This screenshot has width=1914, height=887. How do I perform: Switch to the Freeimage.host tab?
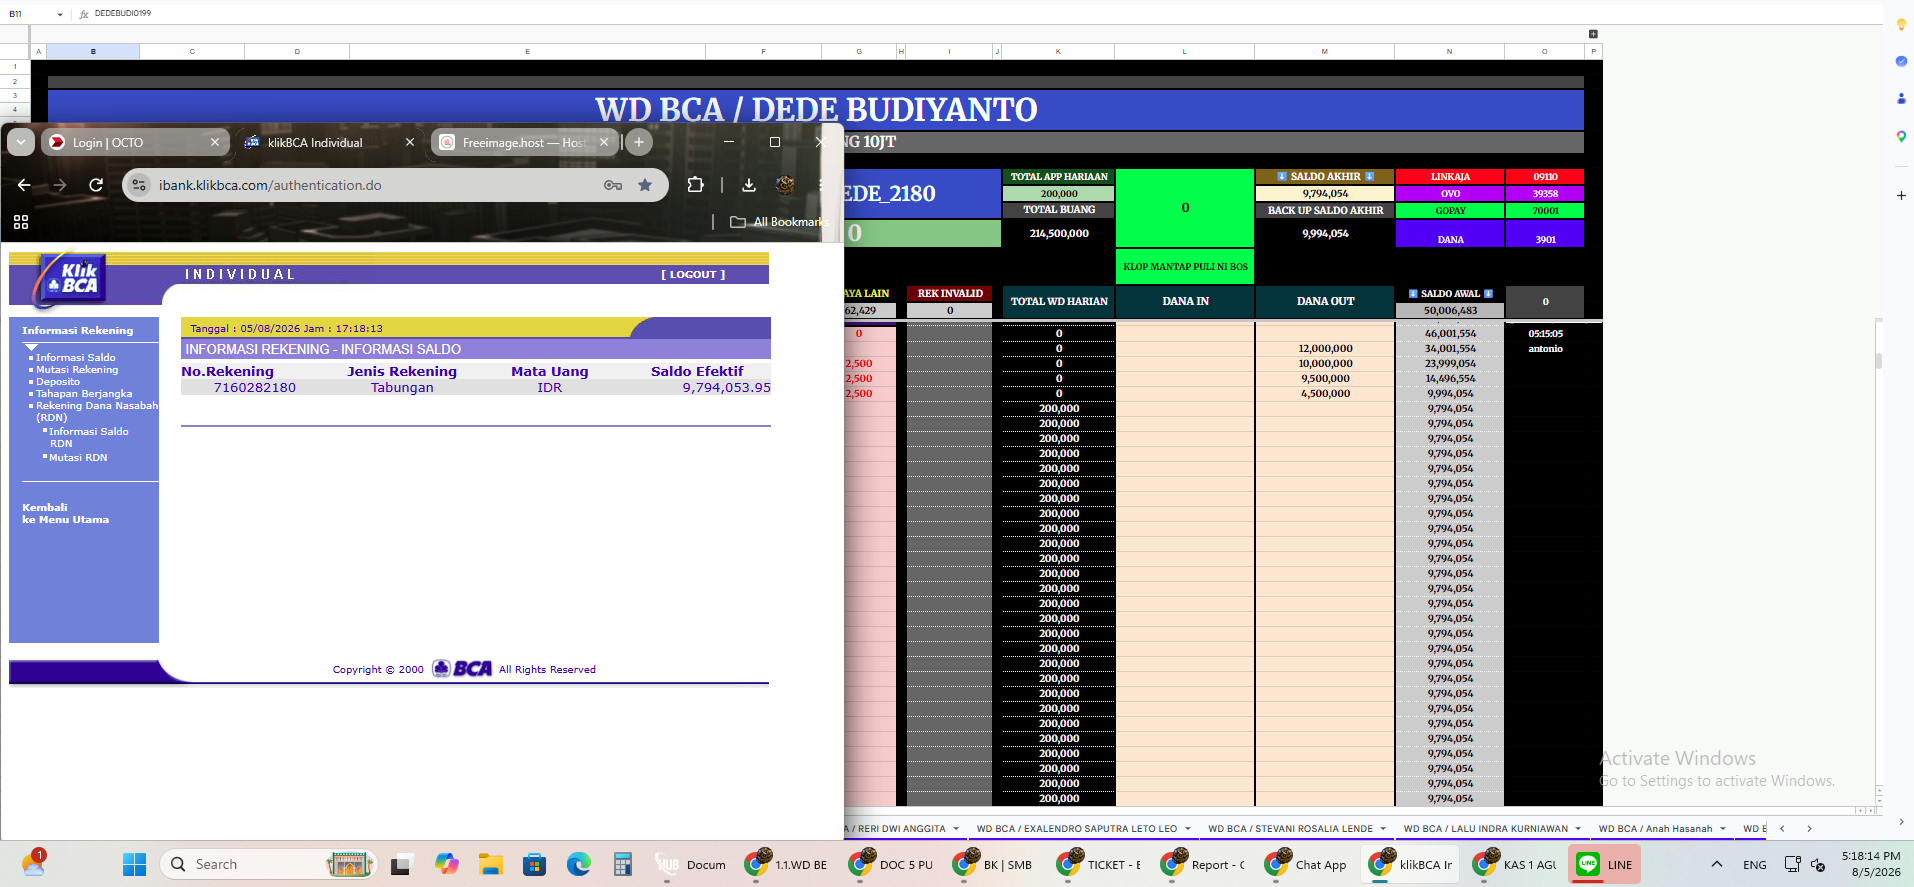pos(524,143)
